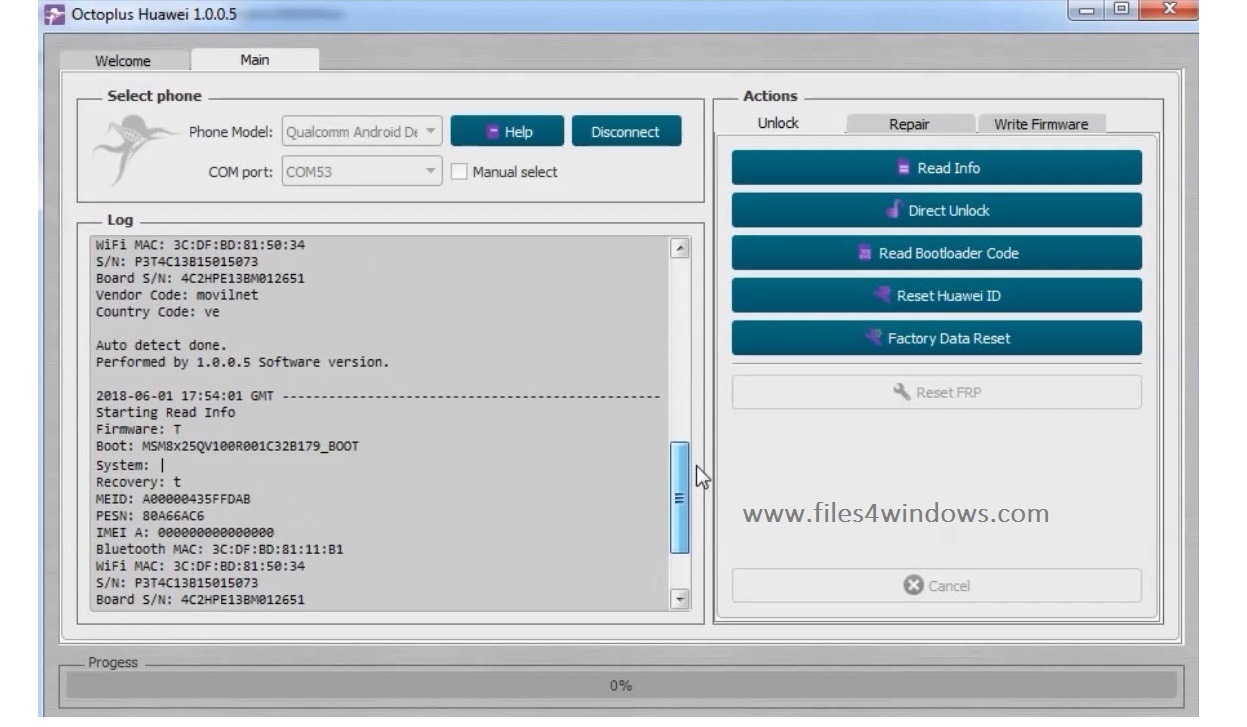This screenshot has width=1247, height=727.
Task: Click log line 'IMEI A: 000000000000000'
Action: [185, 532]
